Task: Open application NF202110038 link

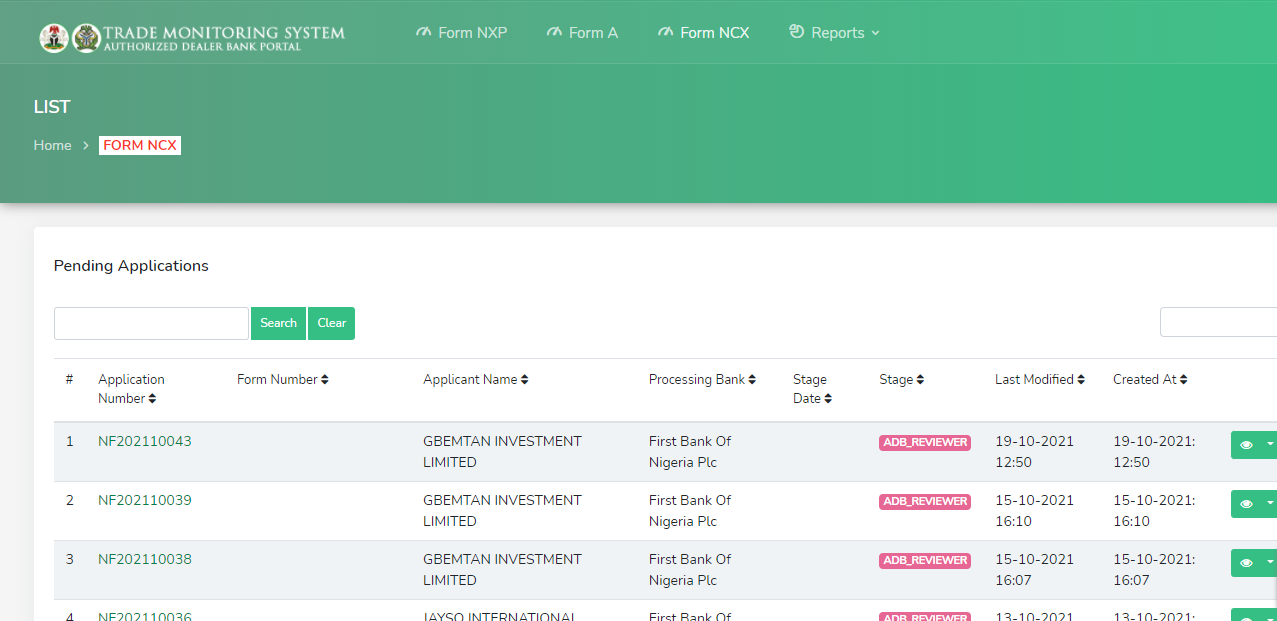Action: click(x=145, y=559)
